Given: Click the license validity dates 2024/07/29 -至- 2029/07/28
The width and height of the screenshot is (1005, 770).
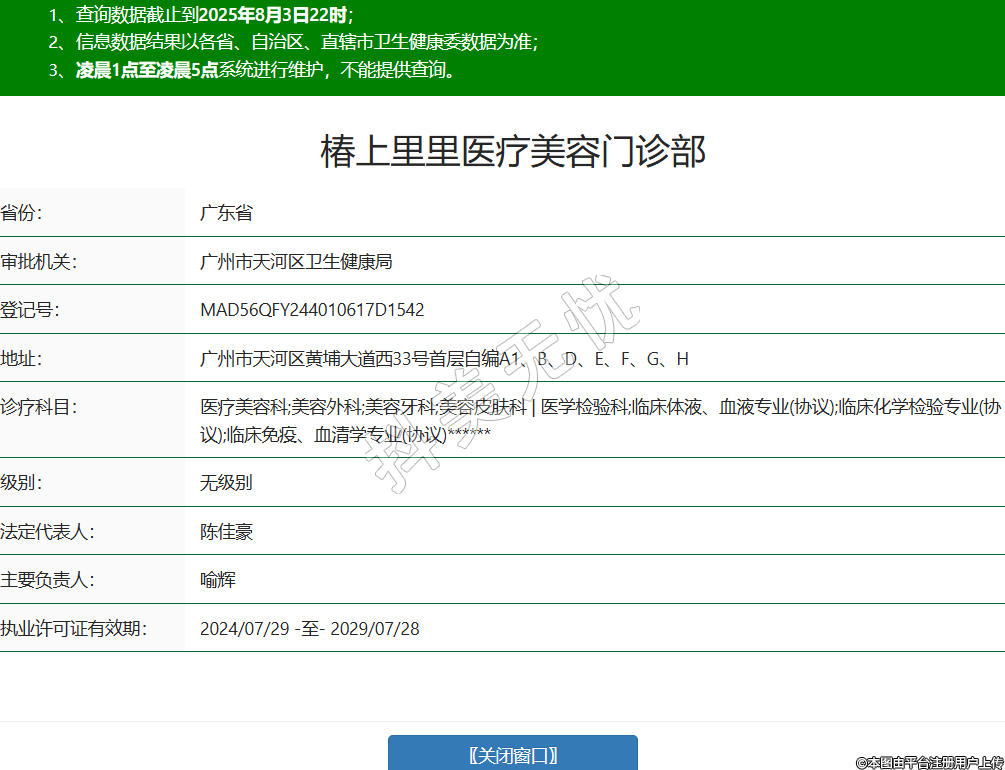Looking at the screenshot, I should [x=310, y=629].
